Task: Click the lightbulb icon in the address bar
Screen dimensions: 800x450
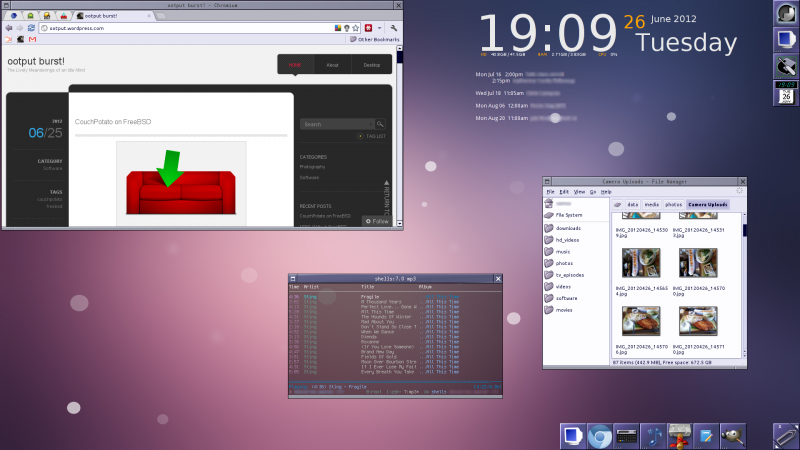Action: [346, 28]
